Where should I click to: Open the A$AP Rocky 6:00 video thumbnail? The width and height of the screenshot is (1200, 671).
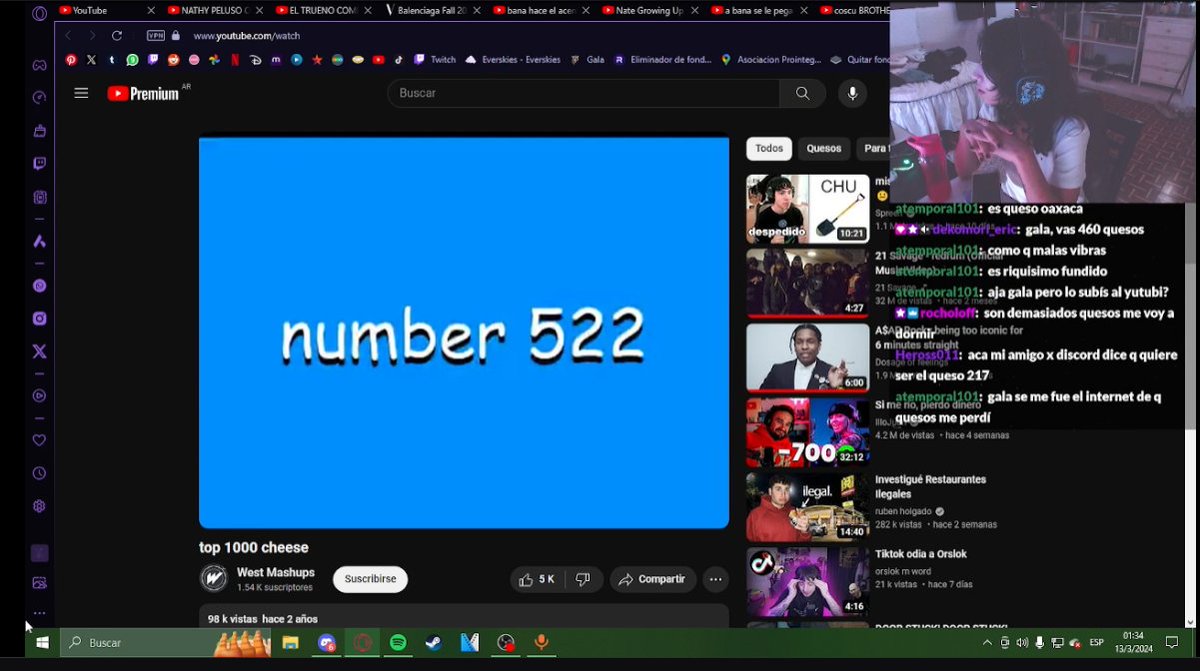pyautogui.click(x=807, y=357)
